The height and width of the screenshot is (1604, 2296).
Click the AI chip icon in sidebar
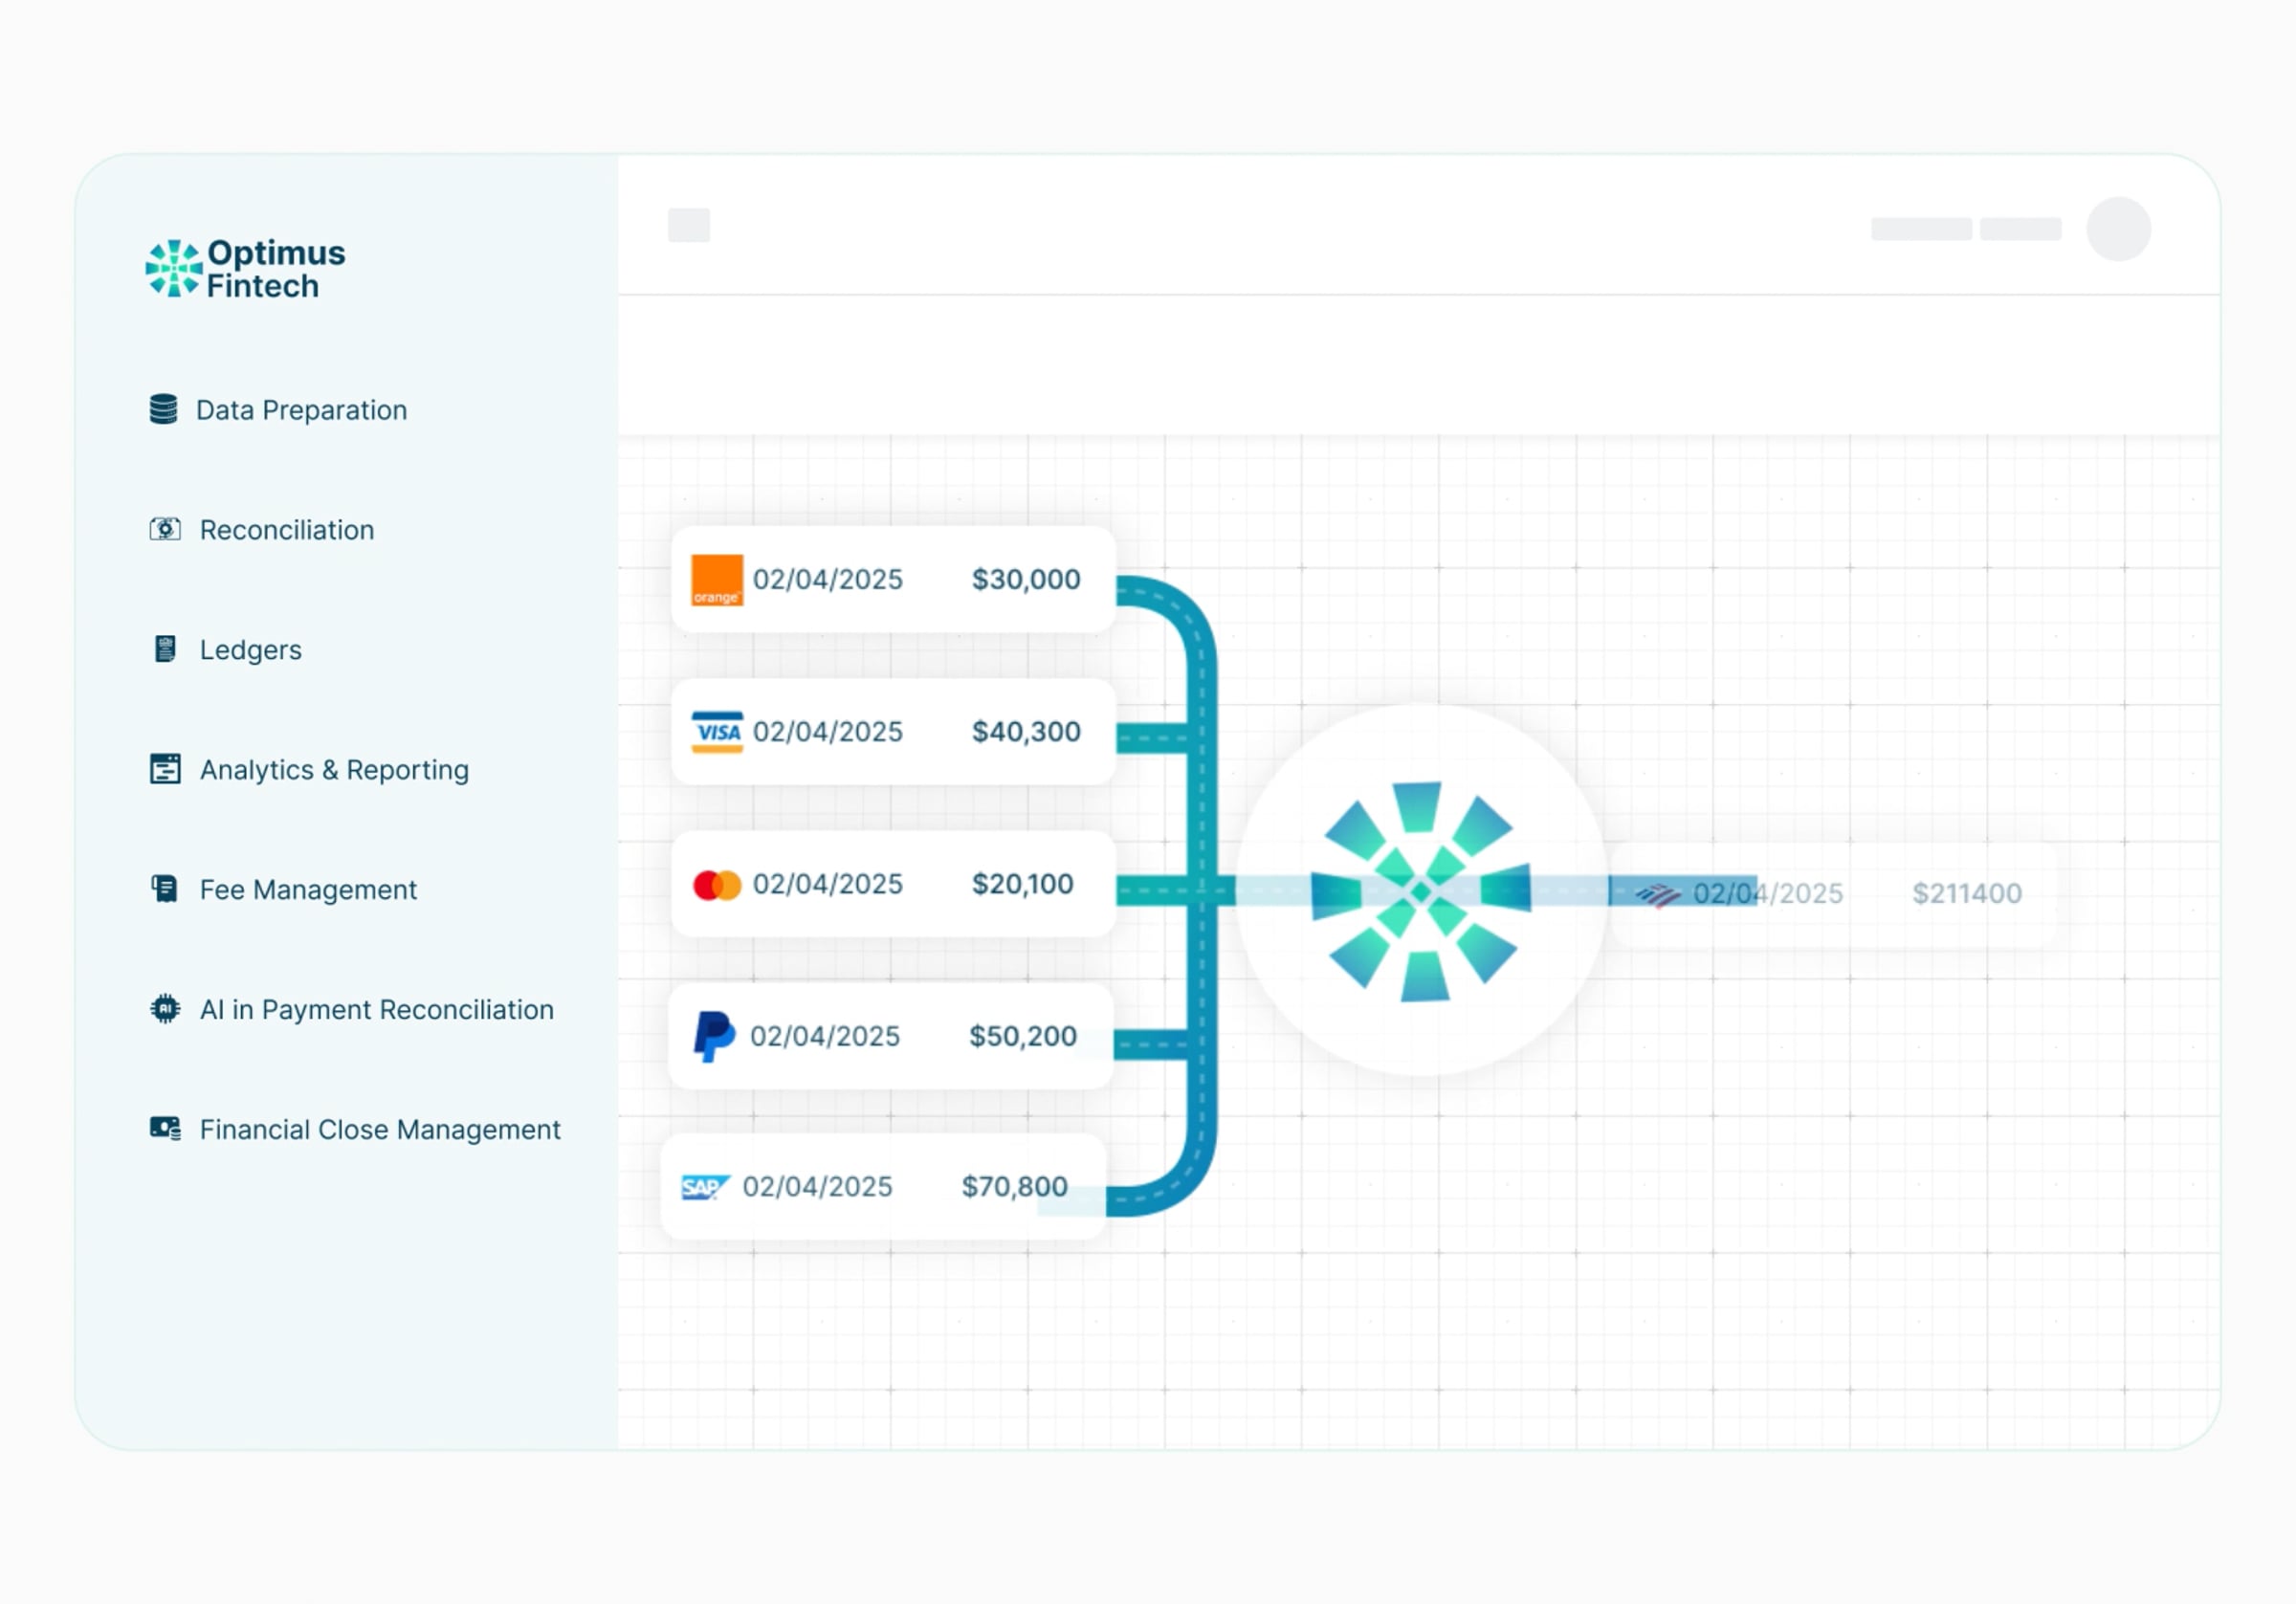[x=165, y=1009]
